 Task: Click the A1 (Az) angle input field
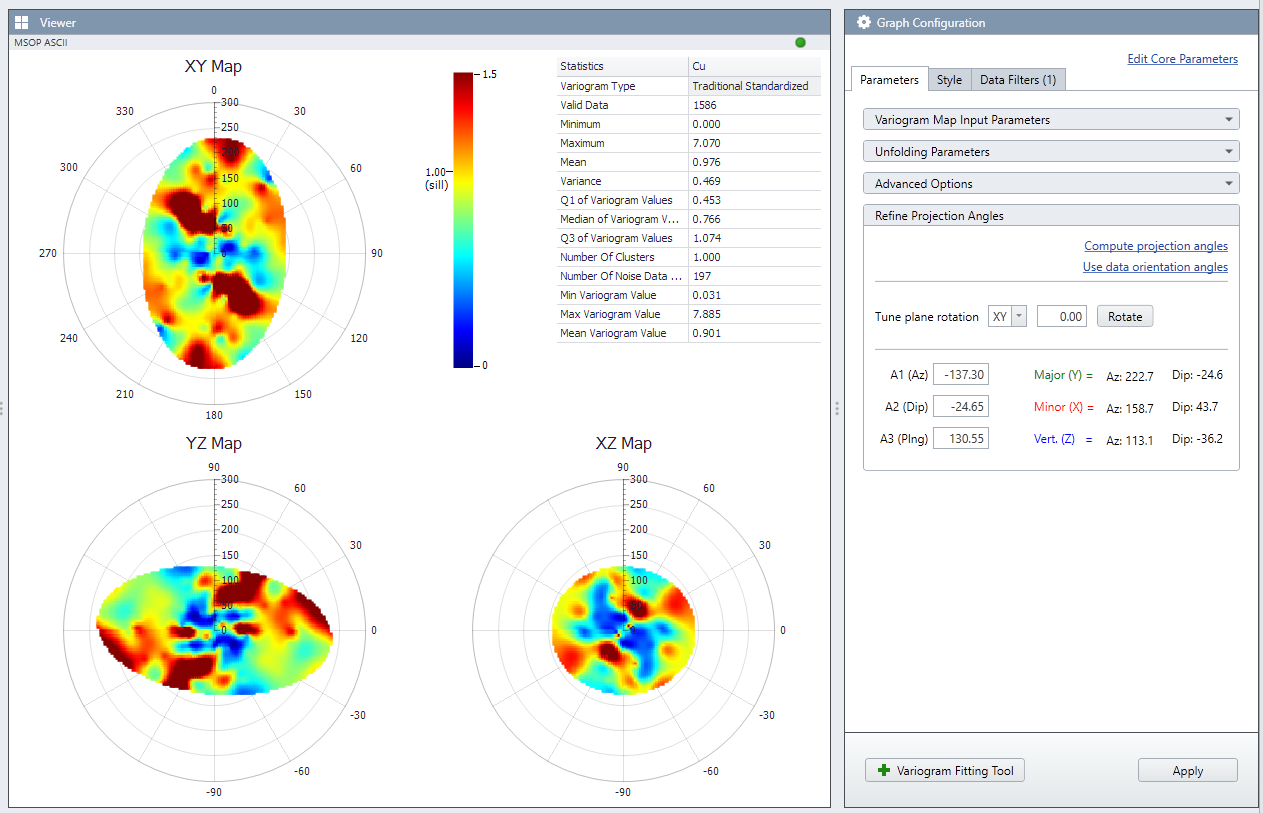960,375
